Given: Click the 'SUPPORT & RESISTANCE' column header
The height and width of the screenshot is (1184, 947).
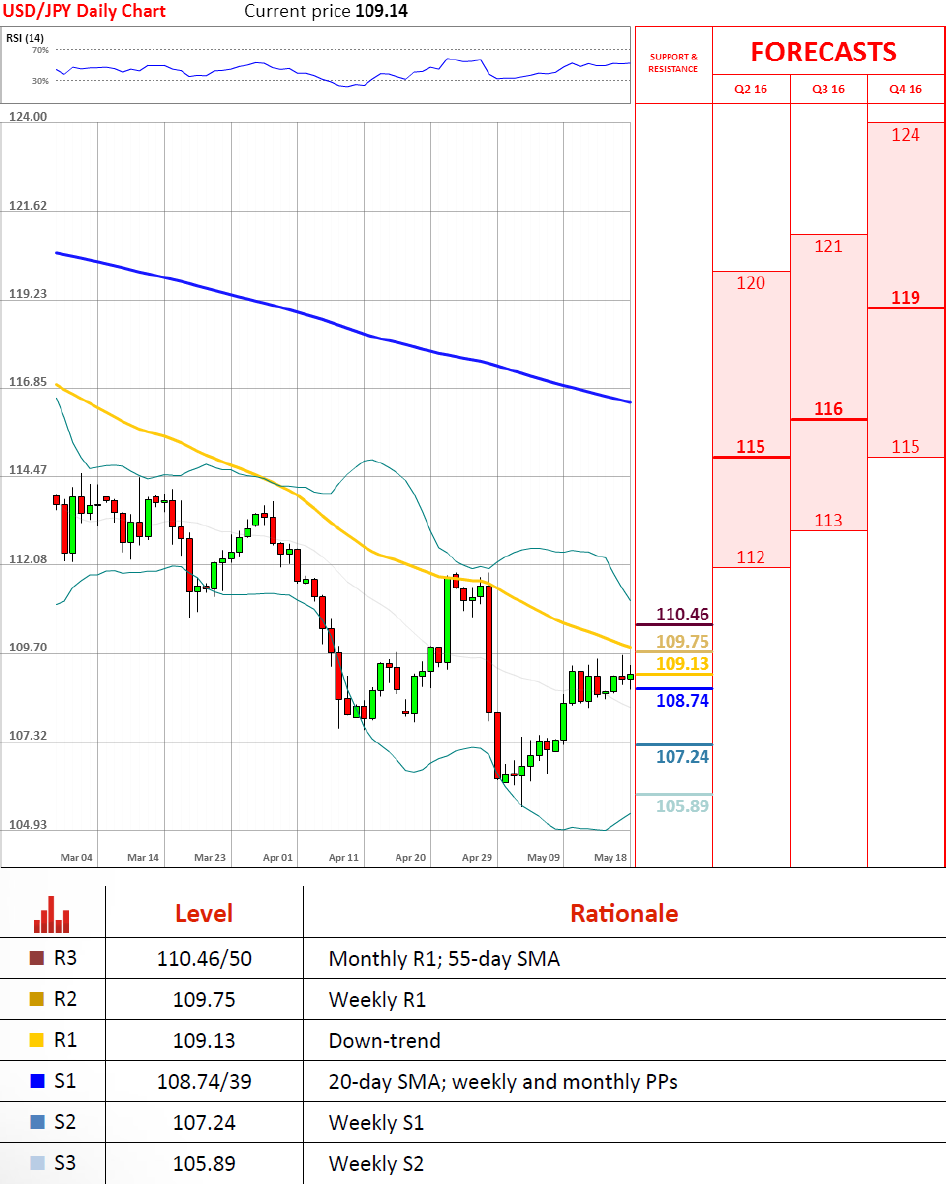Looking at the screenshot, I should pyautogui.click(x=673, y=63).
